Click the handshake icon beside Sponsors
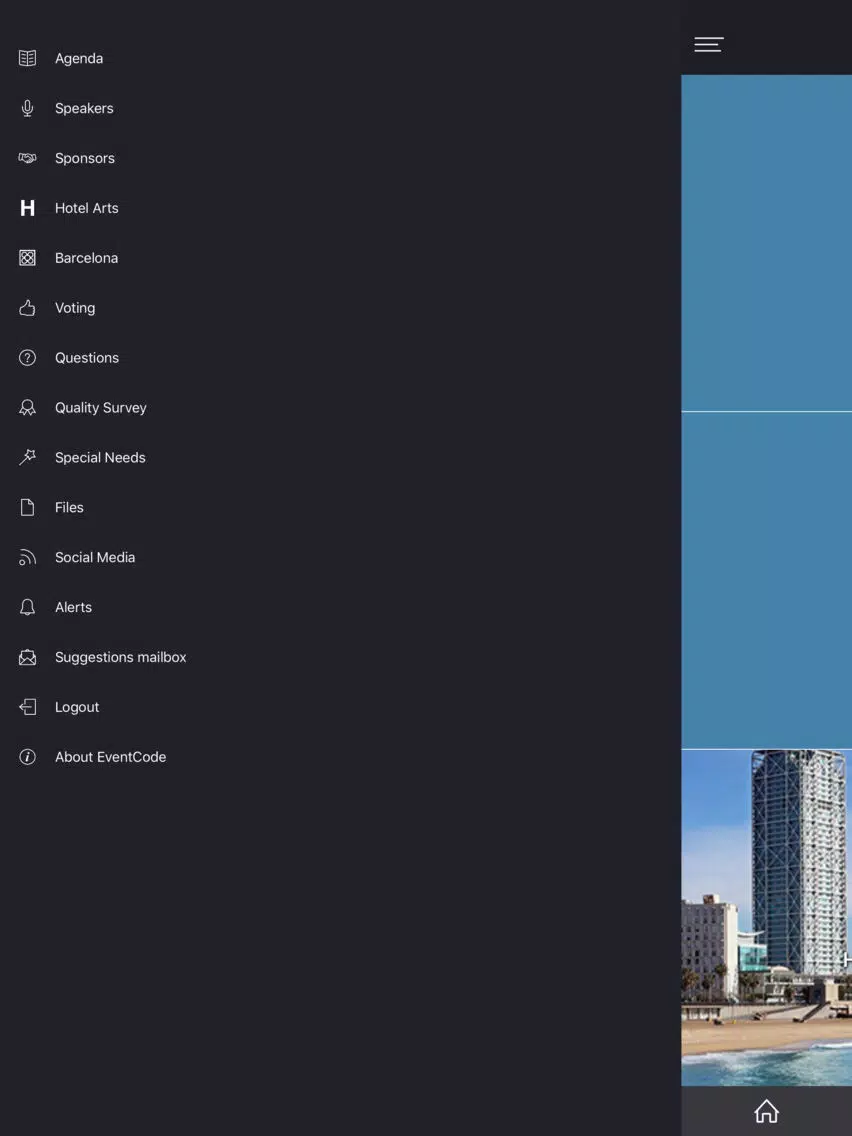Image resolution: width=852 pixels, height=1136 pixels. tap(27, 158)
